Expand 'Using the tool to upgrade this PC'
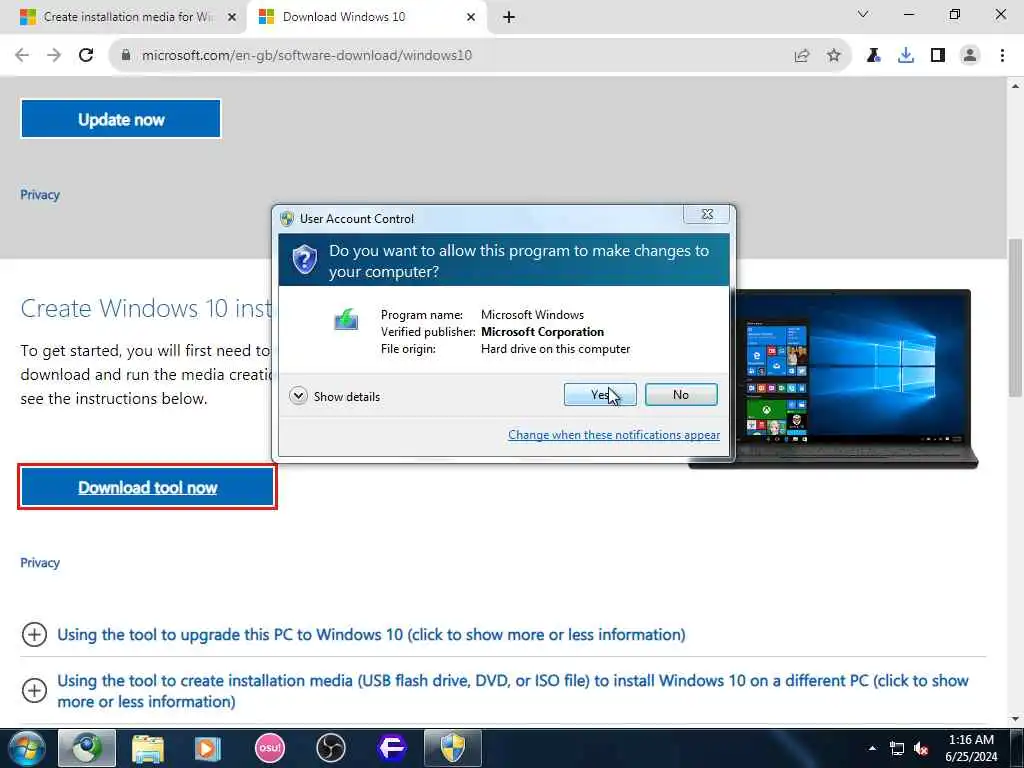The height and width of the screenshot is (768, 1024). tap(353, 634)
